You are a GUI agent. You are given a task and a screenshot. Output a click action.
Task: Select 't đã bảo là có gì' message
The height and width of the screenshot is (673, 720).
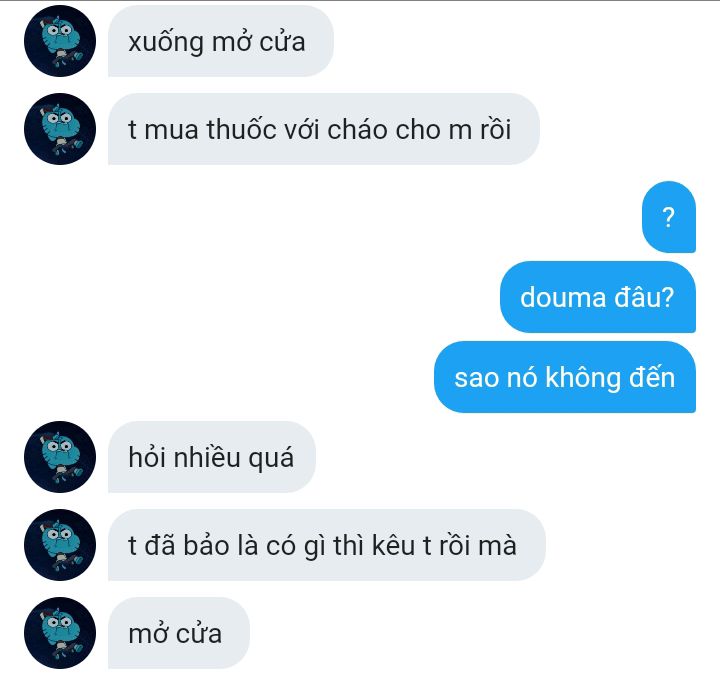point(326,545)
